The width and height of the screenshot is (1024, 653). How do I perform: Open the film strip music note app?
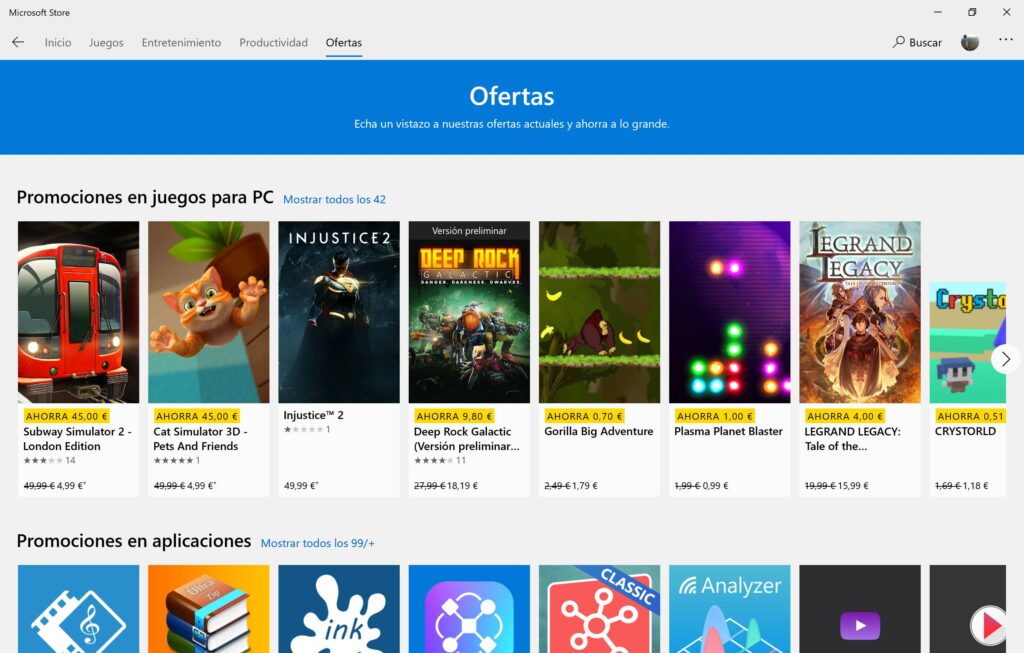79,610
